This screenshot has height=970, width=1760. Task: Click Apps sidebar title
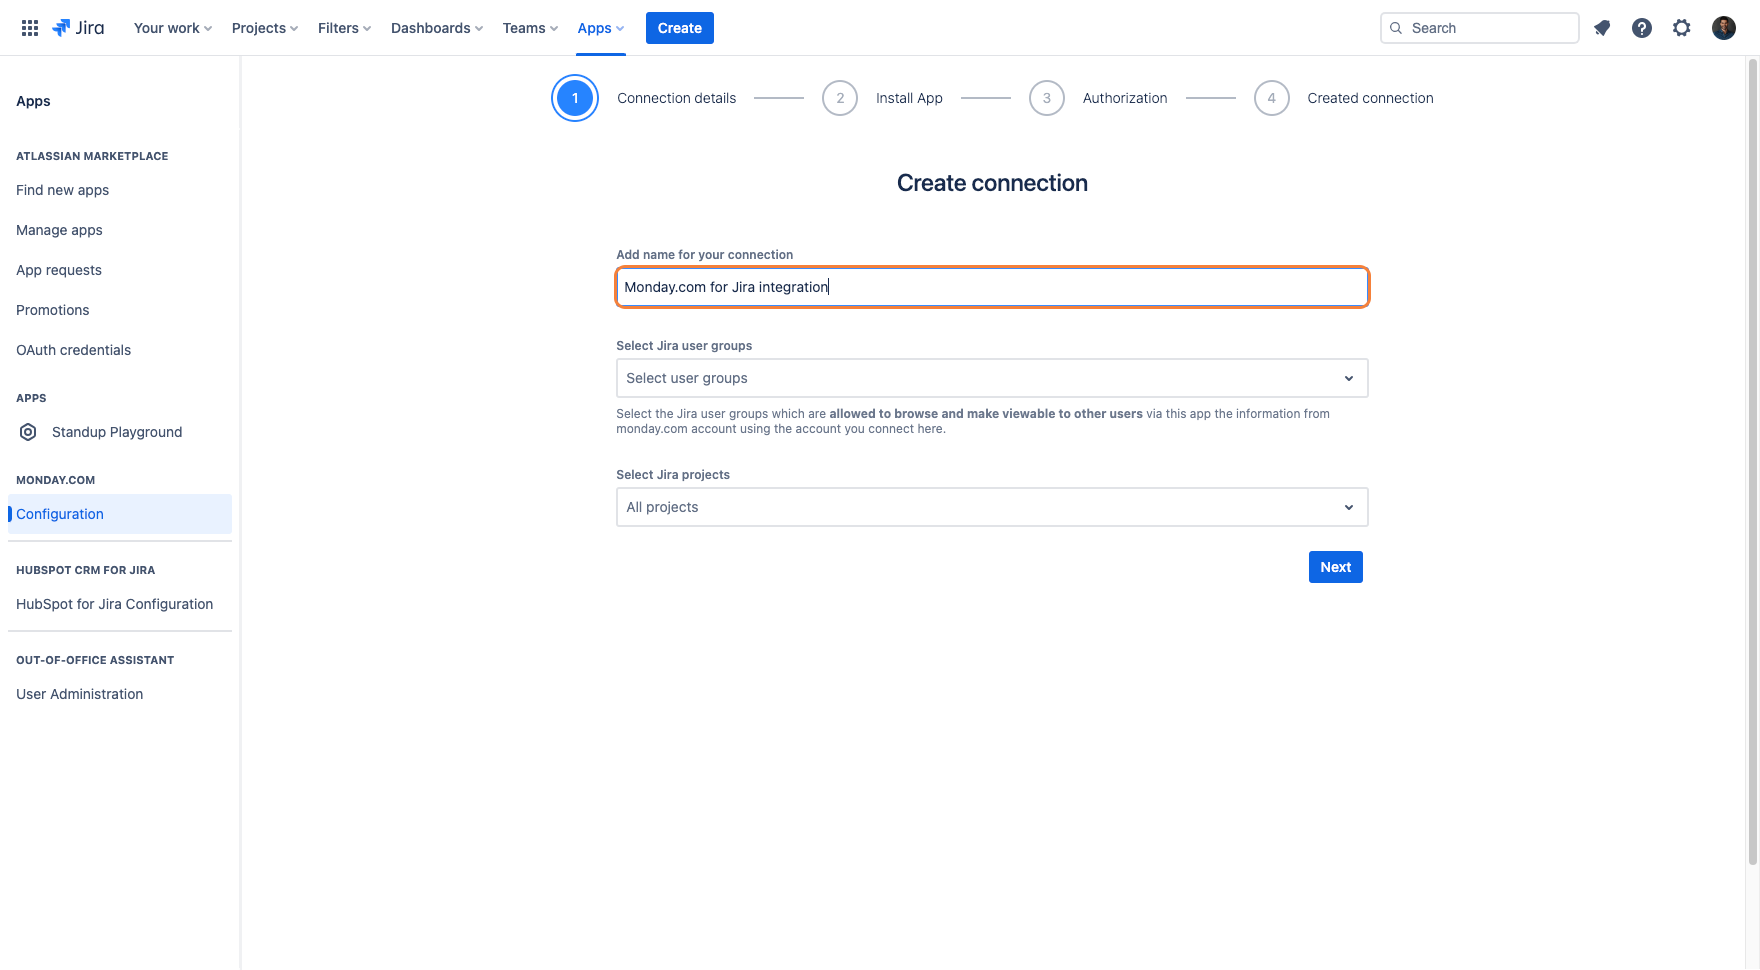click(33, 101)
